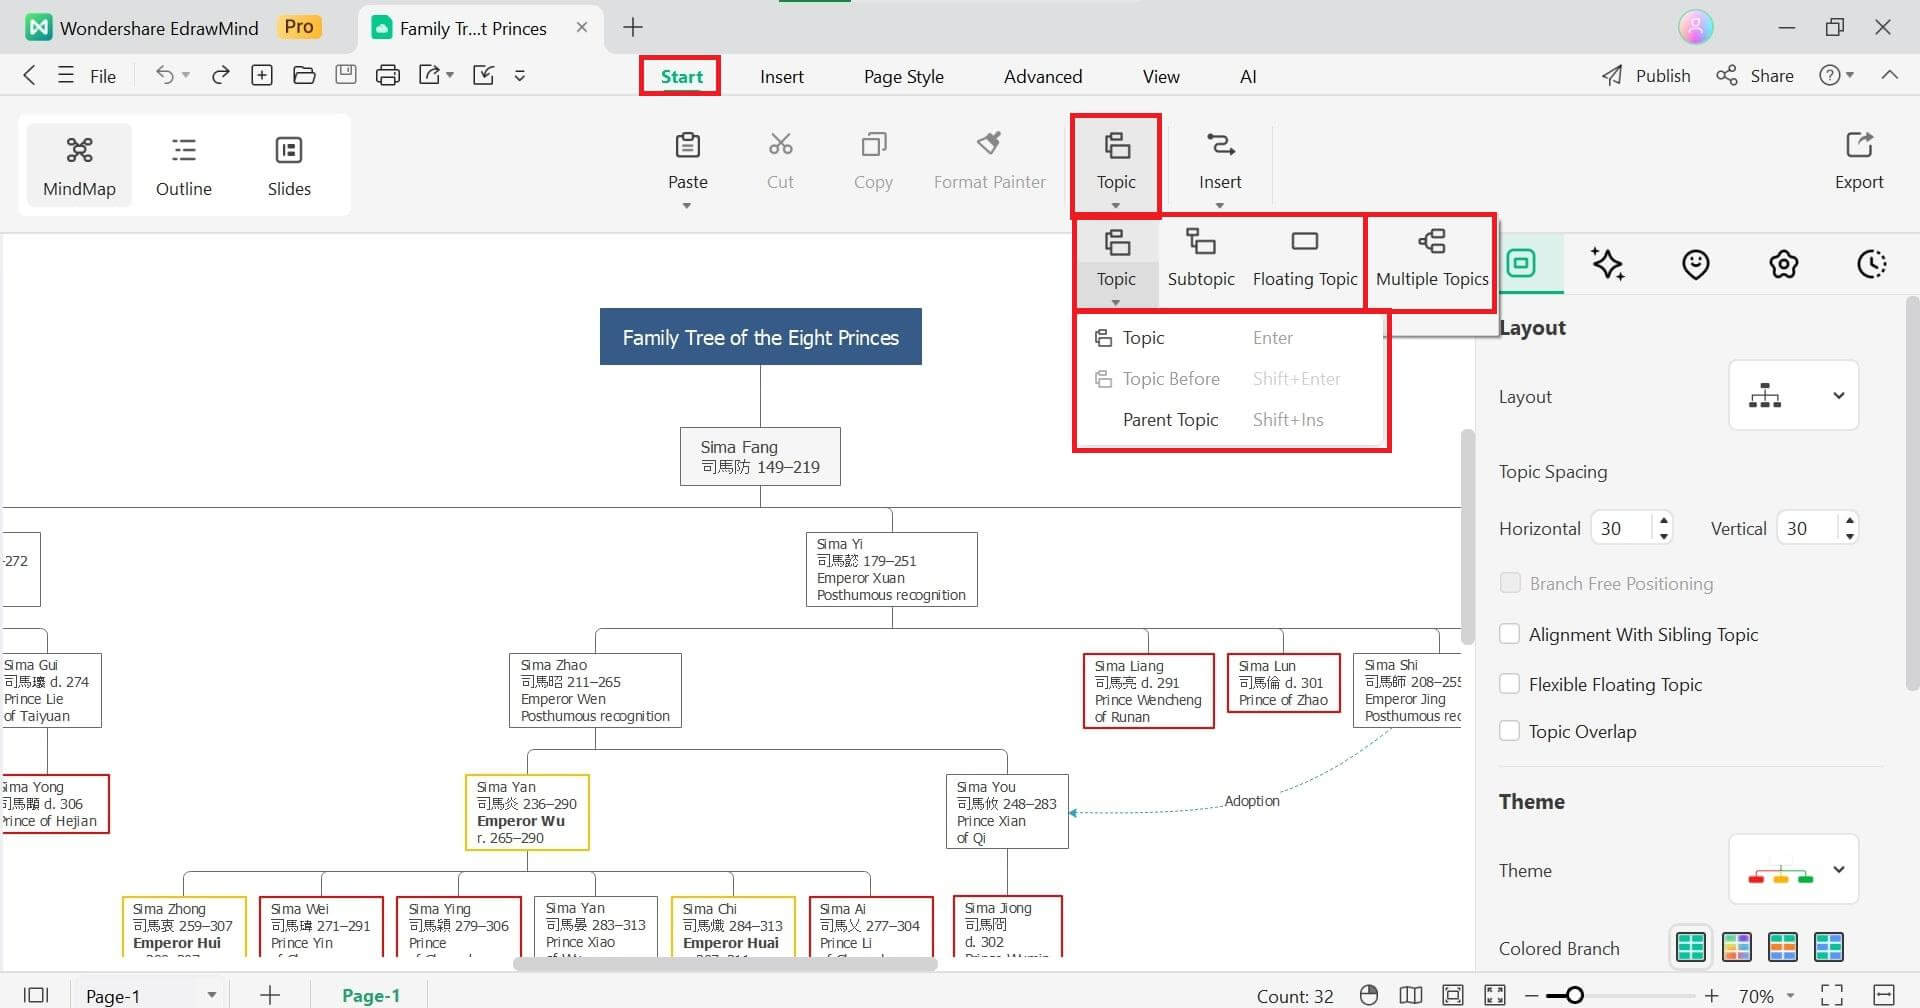Screen dimensions: 1920x1008
Task: Increase Vertical spacing with up stepper
Action: pyautogui.click(x=1850, y=520)
